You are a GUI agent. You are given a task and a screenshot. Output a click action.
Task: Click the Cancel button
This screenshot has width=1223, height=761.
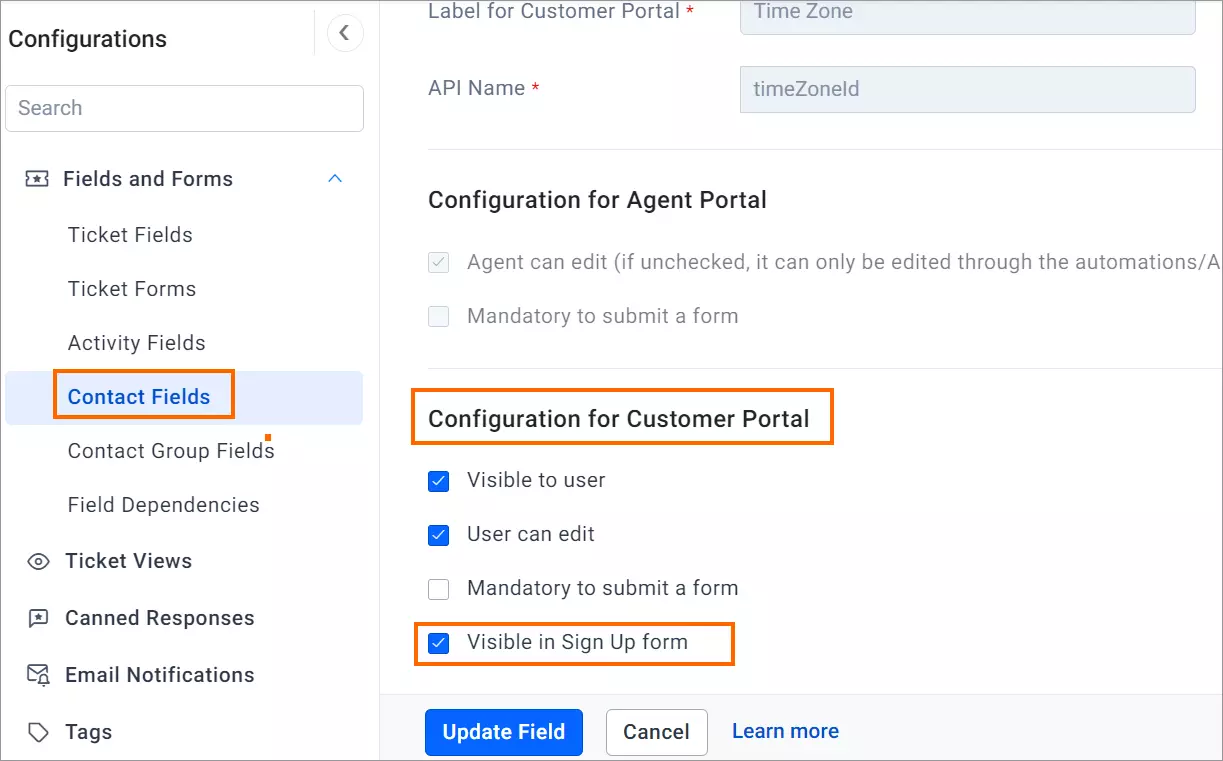point(657,732)
